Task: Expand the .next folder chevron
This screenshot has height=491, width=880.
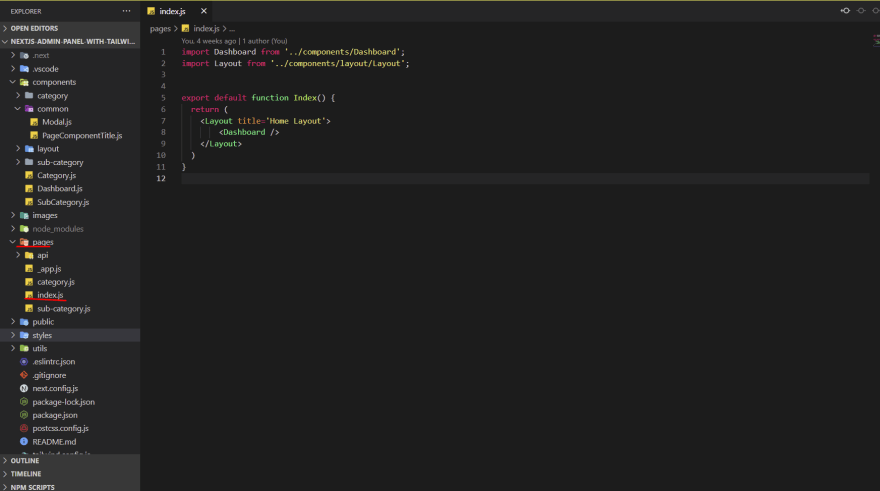Action: point(13,55)
